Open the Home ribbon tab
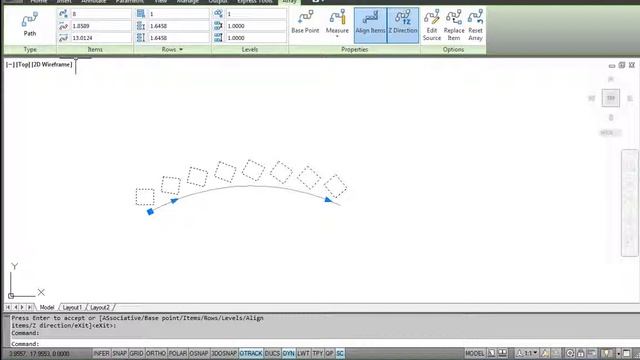640x360 pixels. point(39,2)
